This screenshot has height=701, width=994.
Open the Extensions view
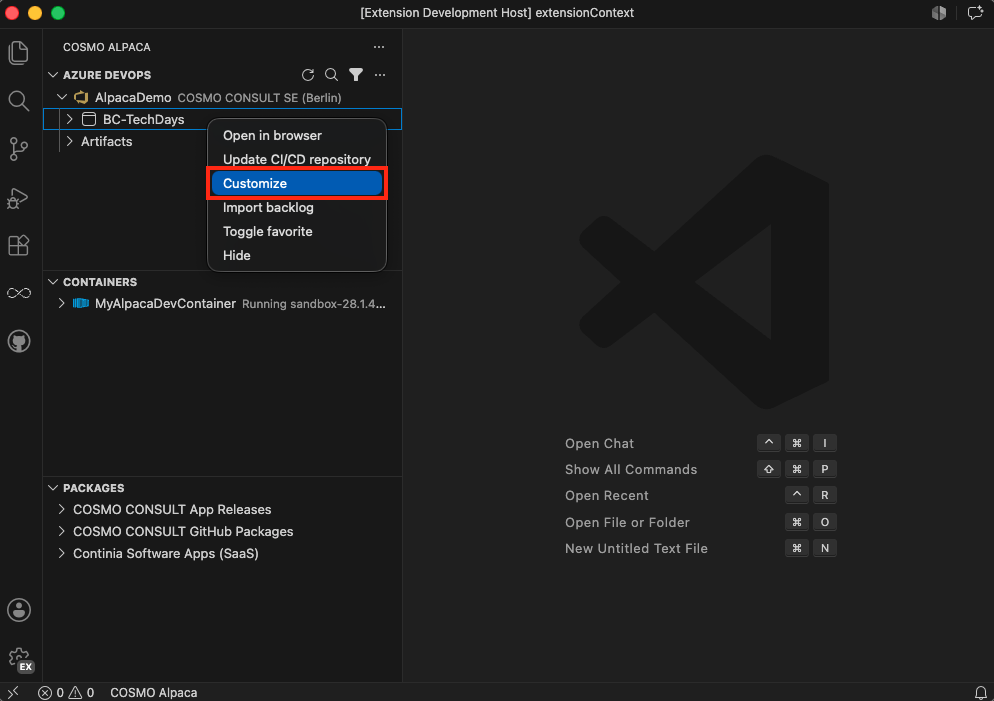point(18,245)
